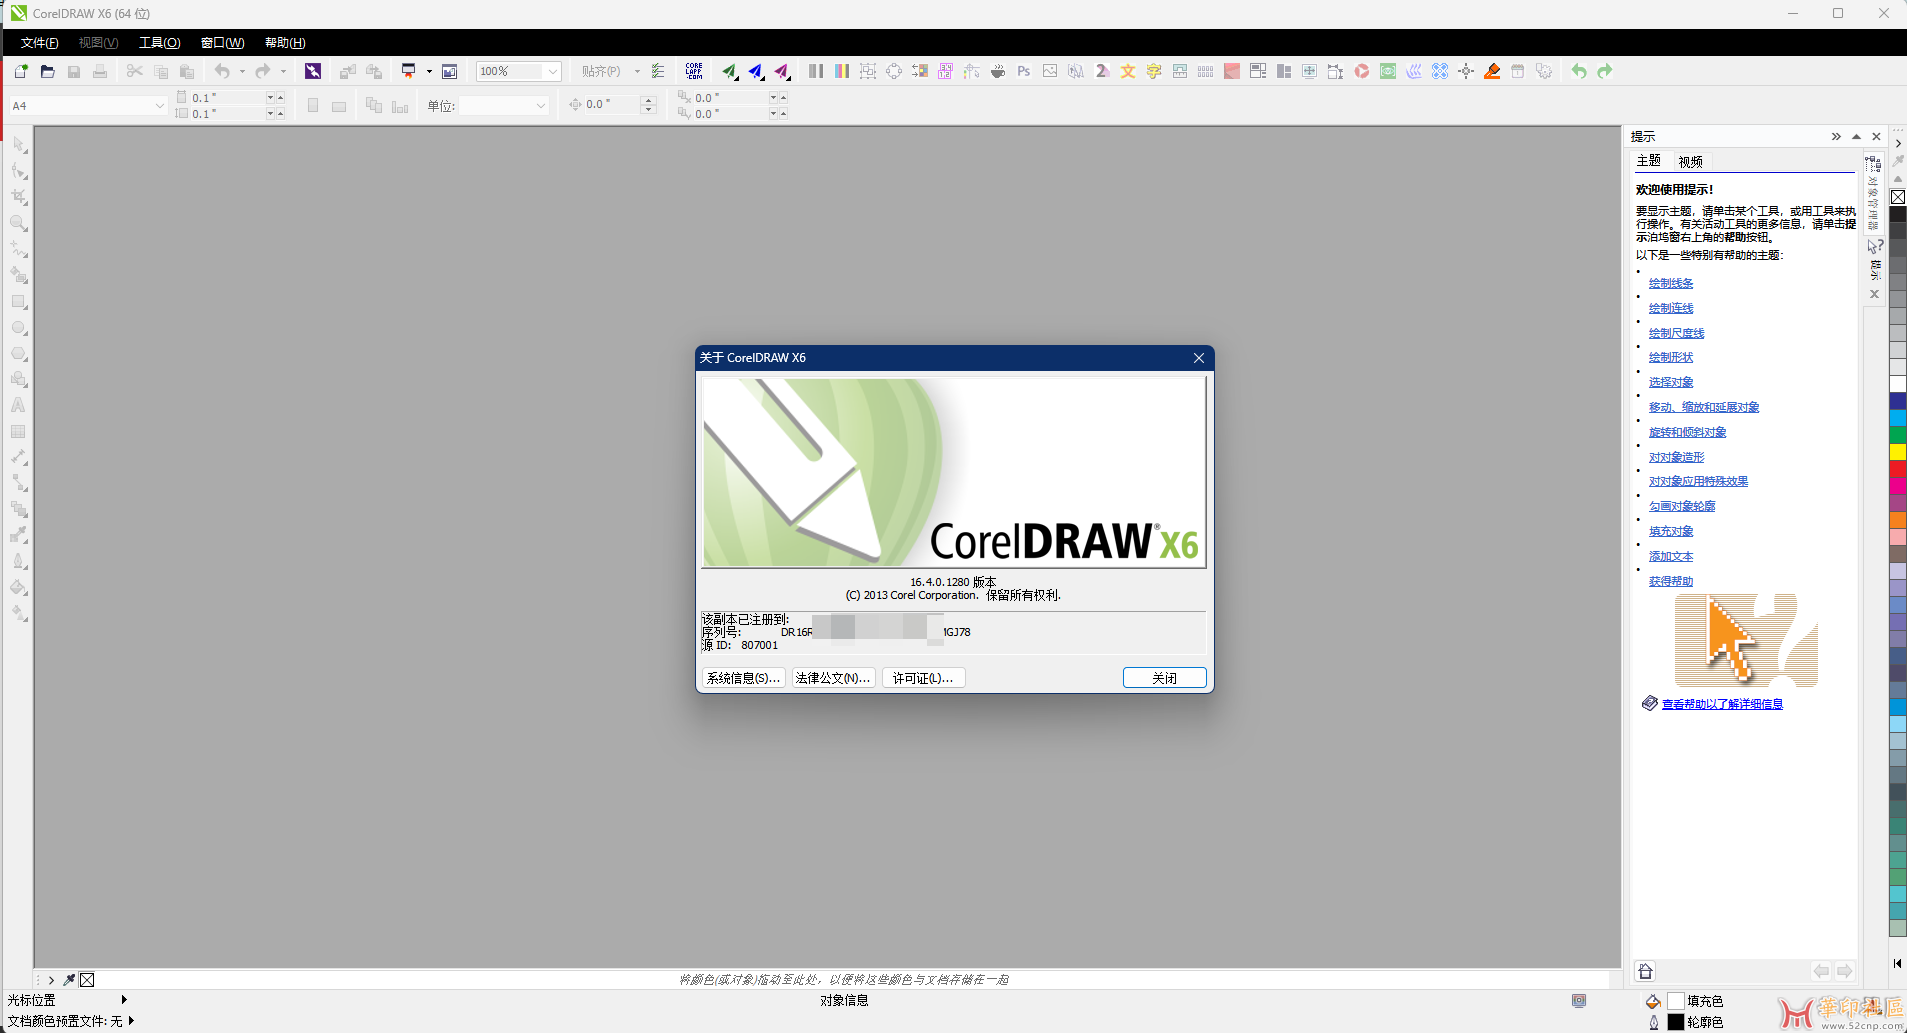Image resolution: width=1907 pixels, height=1033 pixels.
Task: Open the export launcher dropdown arrow
Action: click(x=429, y=71)
